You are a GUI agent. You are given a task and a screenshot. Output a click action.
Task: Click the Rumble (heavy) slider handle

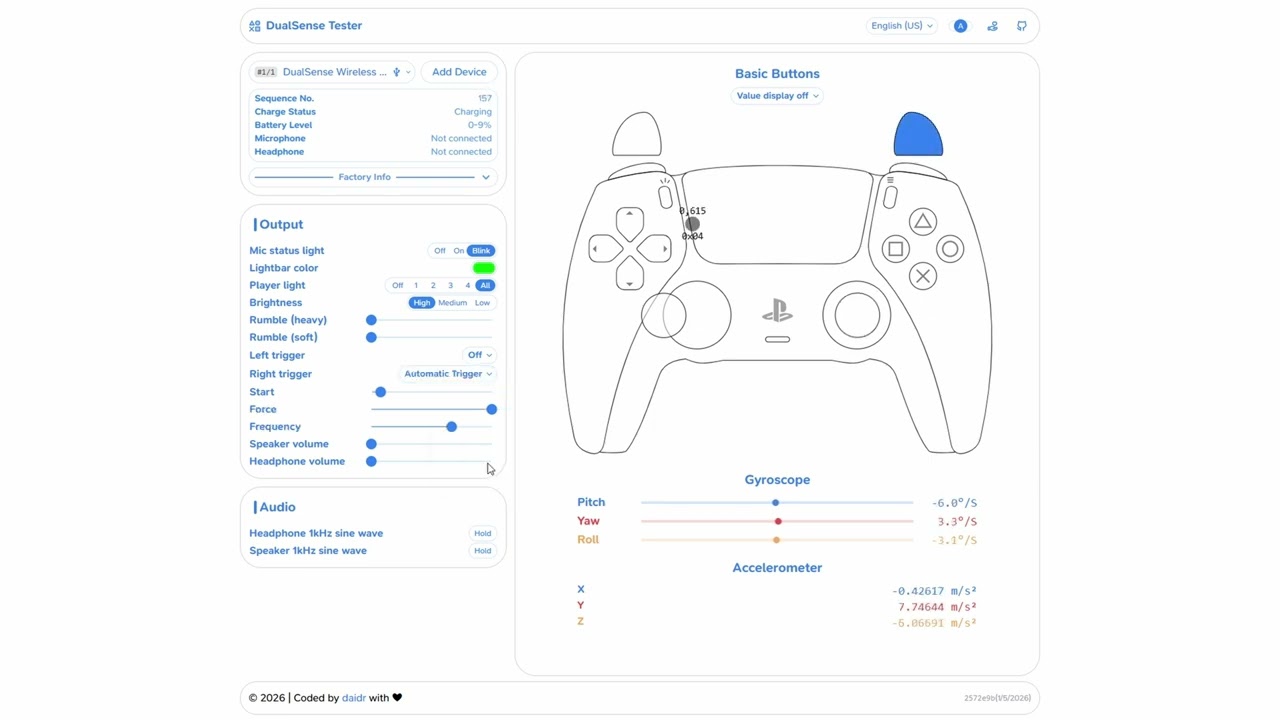(371, 320)
